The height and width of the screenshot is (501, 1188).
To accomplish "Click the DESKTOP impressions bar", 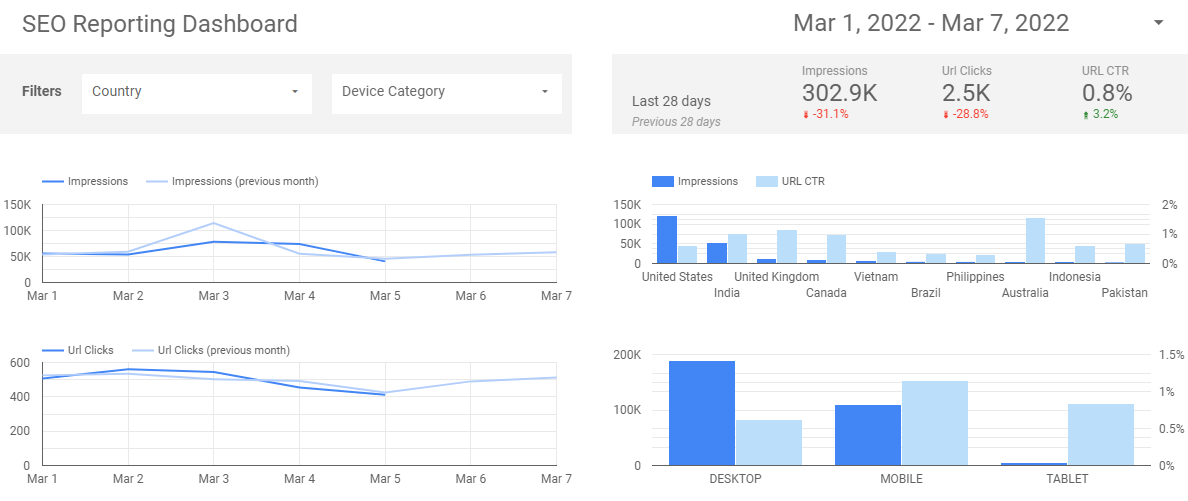I will click(701, 413).
